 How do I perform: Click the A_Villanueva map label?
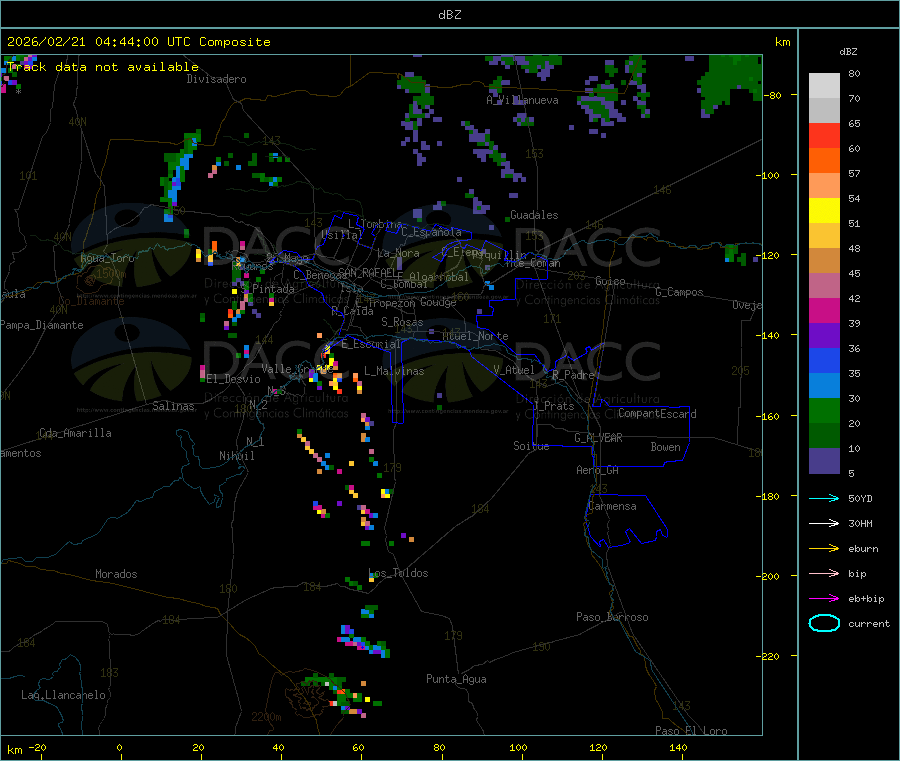(522, 100)
